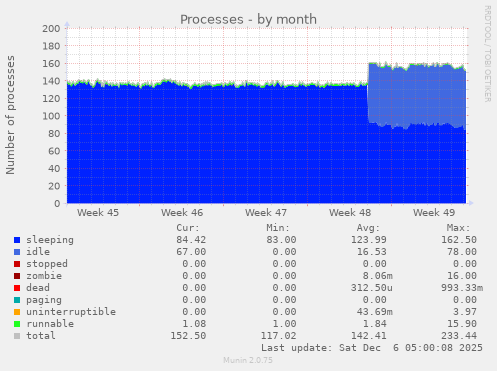Click the total legend color swatch
This screenshot has width=497, height=371.
tap(17, 336)
